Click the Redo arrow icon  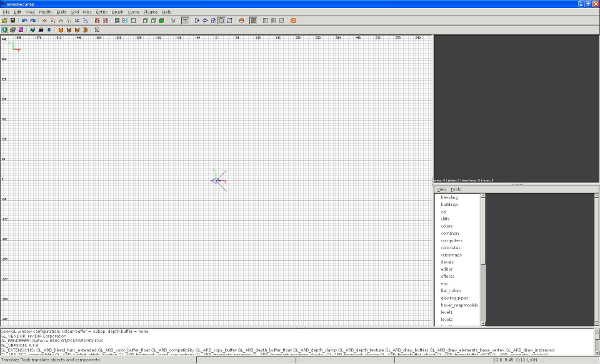coord(33,21)
